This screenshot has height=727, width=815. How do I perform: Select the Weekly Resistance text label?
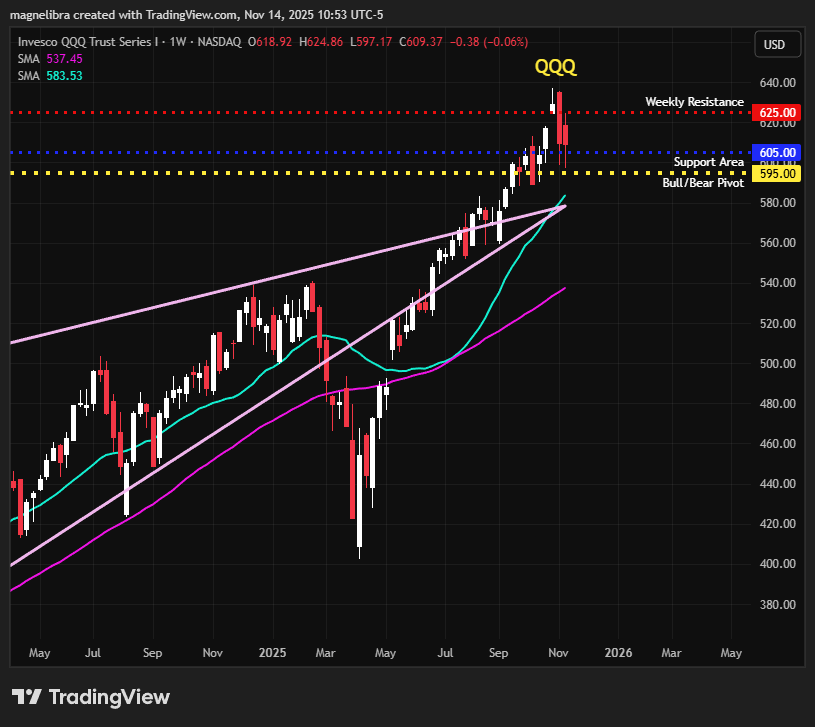[x=694, y=102]
